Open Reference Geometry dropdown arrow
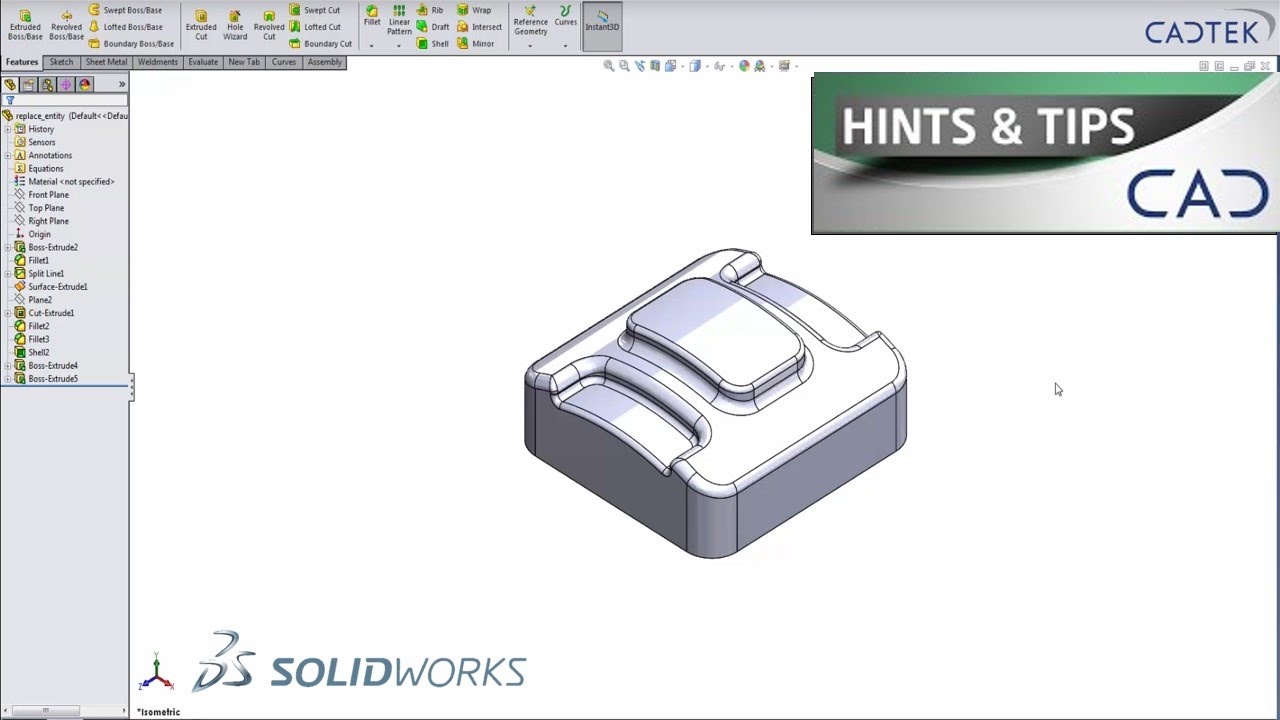This screenshot has width=1280, height=720. coord(530,45)
